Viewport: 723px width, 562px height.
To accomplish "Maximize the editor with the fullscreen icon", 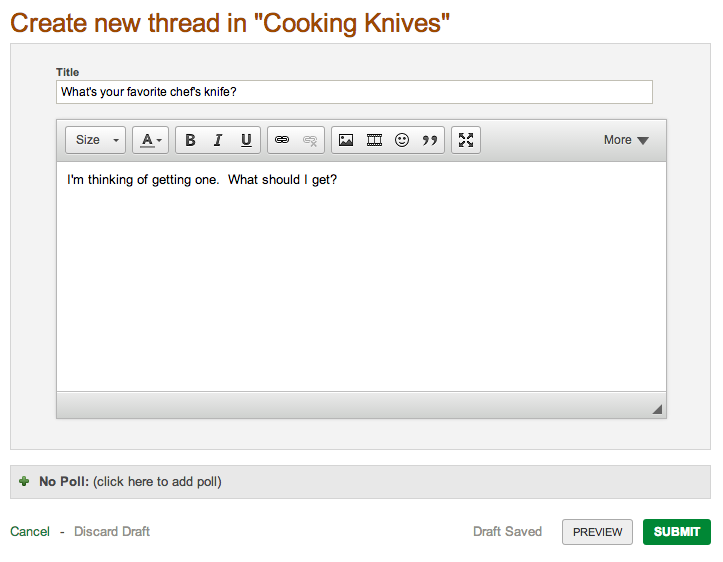I will pos(466,140).
